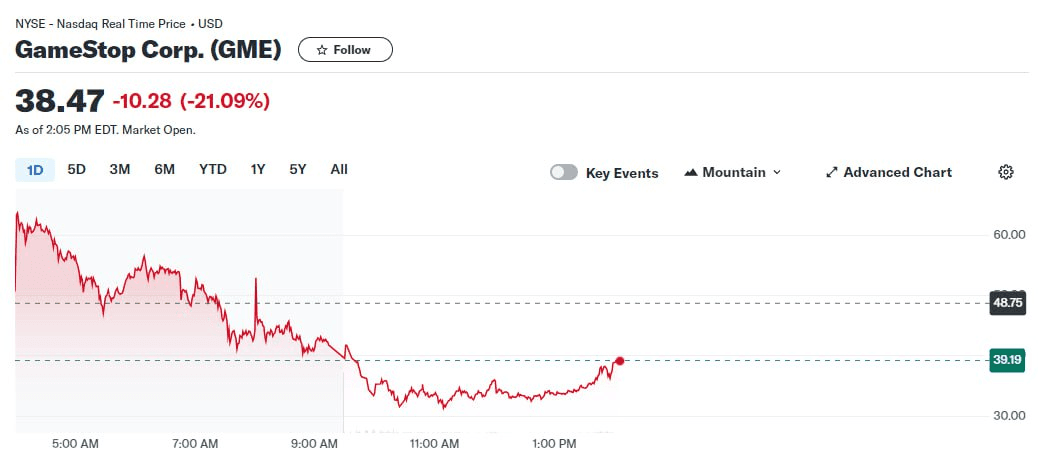
Task: Click the NYSE Nasdaq Real Time Price label
Action: [118, 25]
